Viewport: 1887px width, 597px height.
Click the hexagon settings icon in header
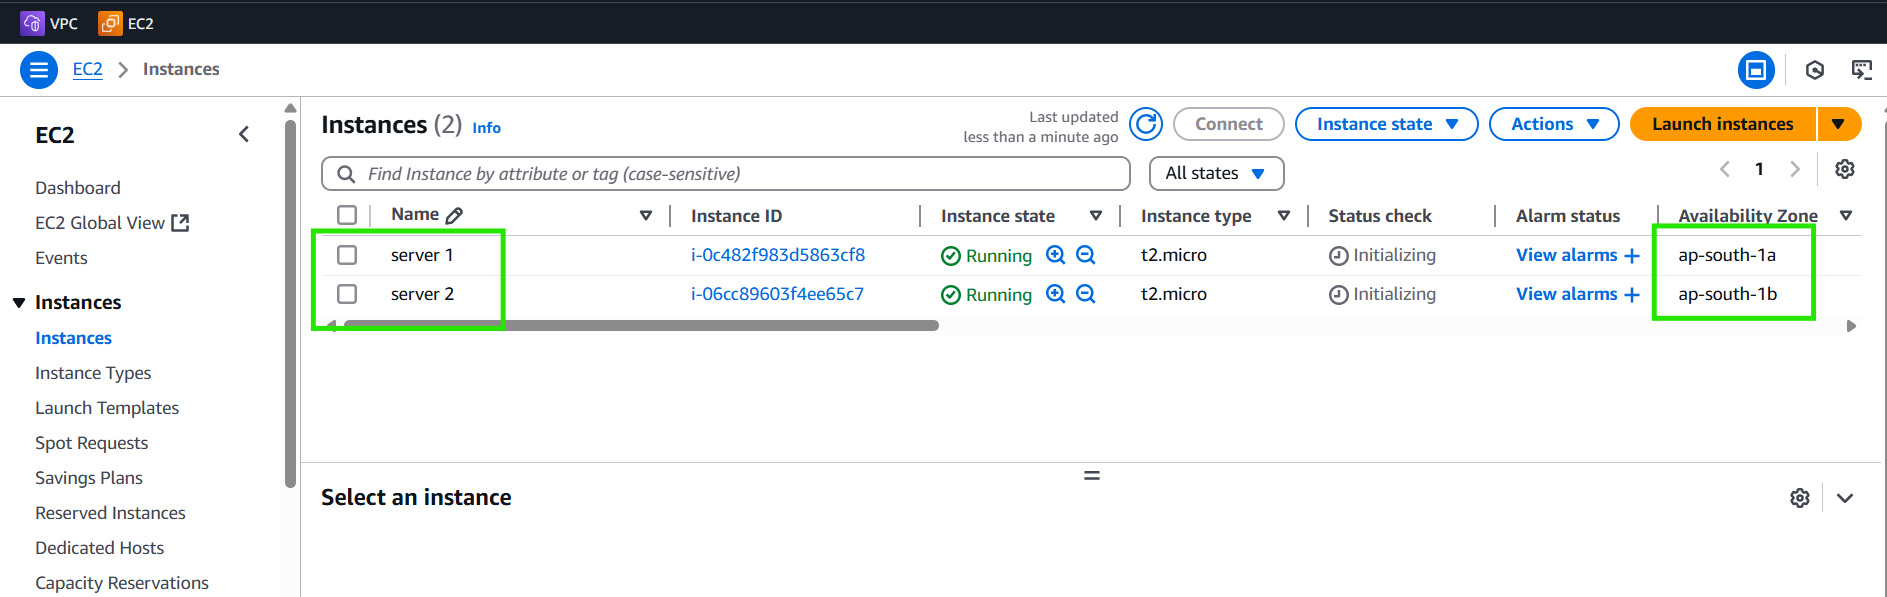click(x=1815, y=70)
